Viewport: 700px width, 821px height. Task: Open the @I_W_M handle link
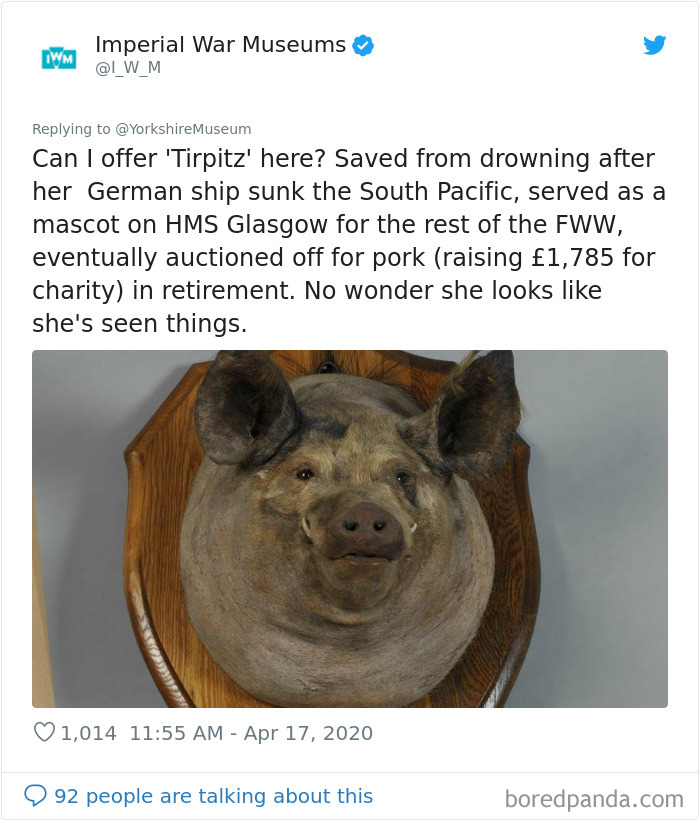[128, 68]
